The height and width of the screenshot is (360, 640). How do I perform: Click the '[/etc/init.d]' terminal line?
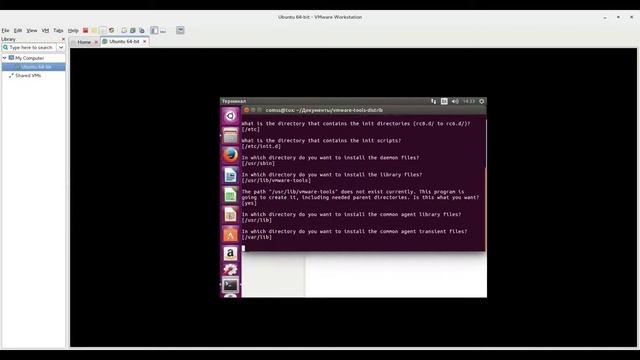(x=261, y=146)
